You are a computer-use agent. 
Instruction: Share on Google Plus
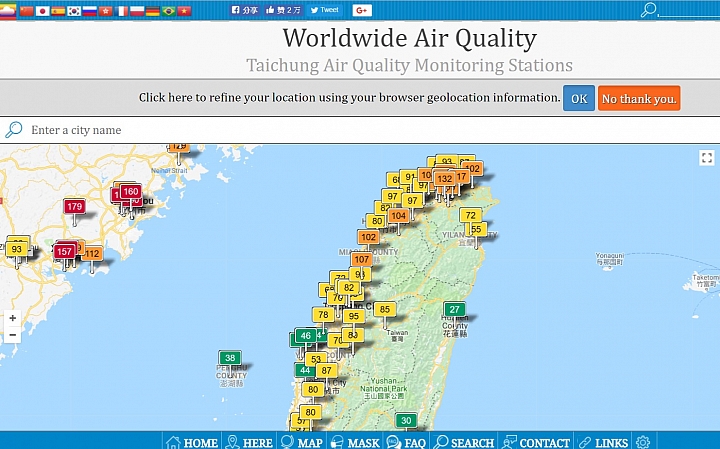pos(362,10)
